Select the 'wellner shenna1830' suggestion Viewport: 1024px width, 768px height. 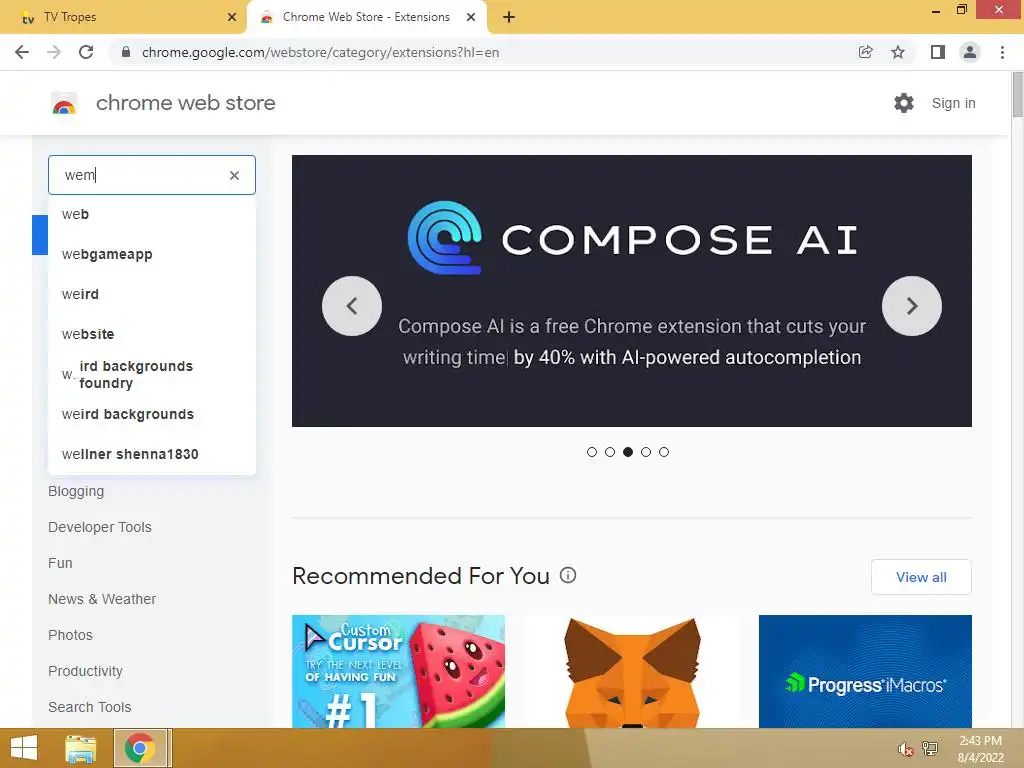pos(152,454)
